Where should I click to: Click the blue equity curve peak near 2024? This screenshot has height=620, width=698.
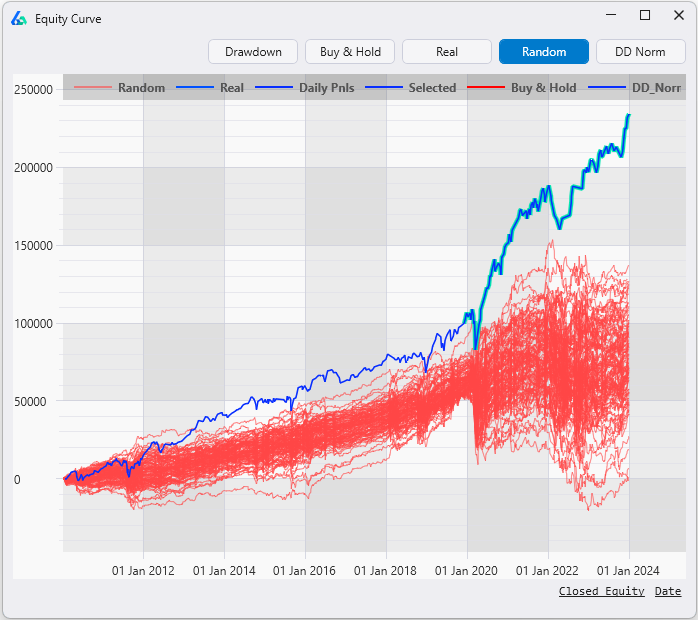pos(628,116)
